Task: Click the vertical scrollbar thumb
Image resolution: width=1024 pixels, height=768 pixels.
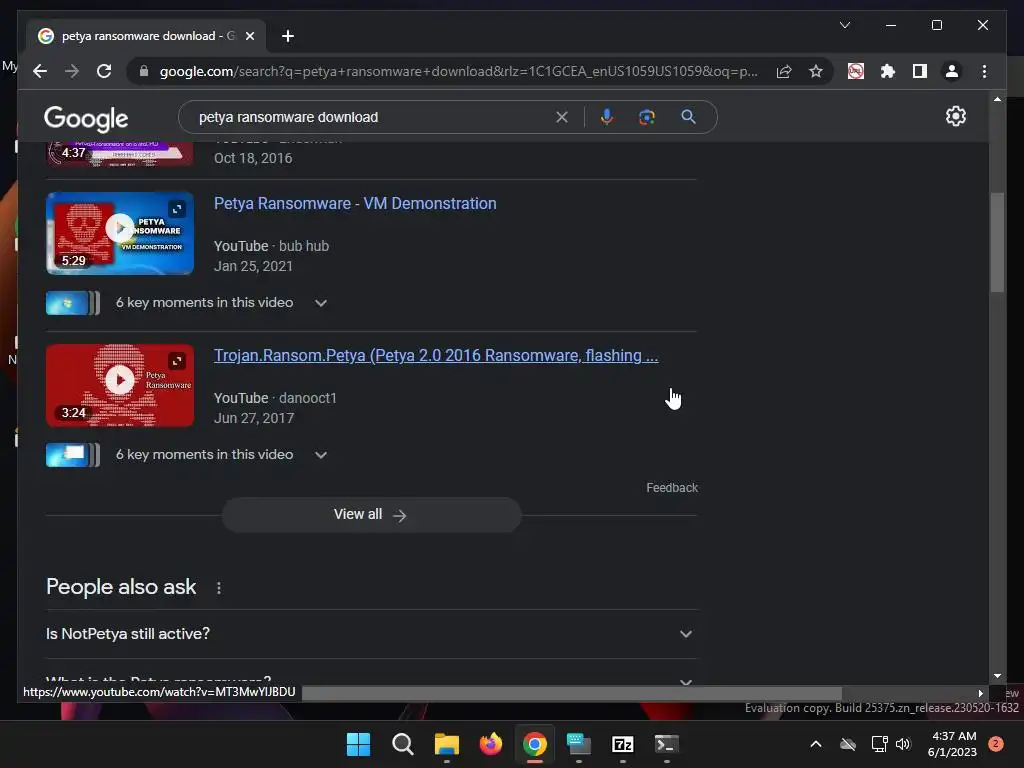Action: 997,242
